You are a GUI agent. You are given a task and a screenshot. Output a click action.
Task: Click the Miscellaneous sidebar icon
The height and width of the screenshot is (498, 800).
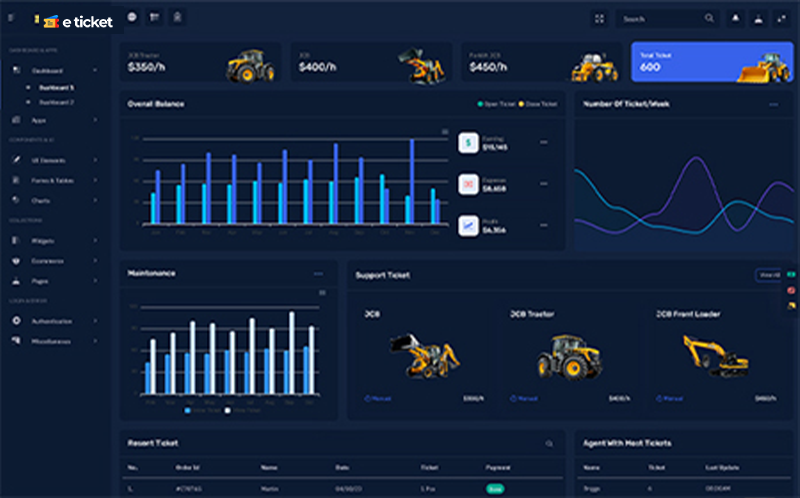[16, 340]
